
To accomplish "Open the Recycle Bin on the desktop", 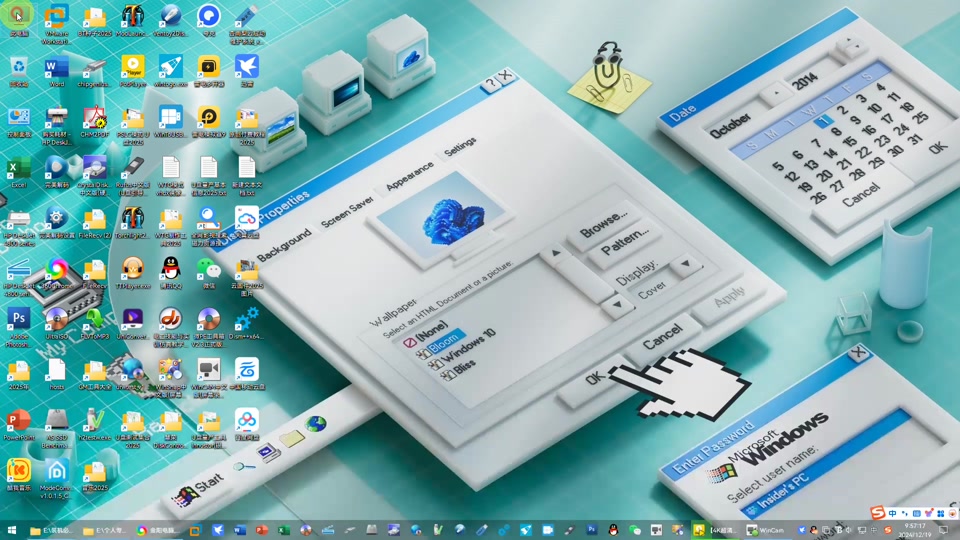I will [18, 72].
